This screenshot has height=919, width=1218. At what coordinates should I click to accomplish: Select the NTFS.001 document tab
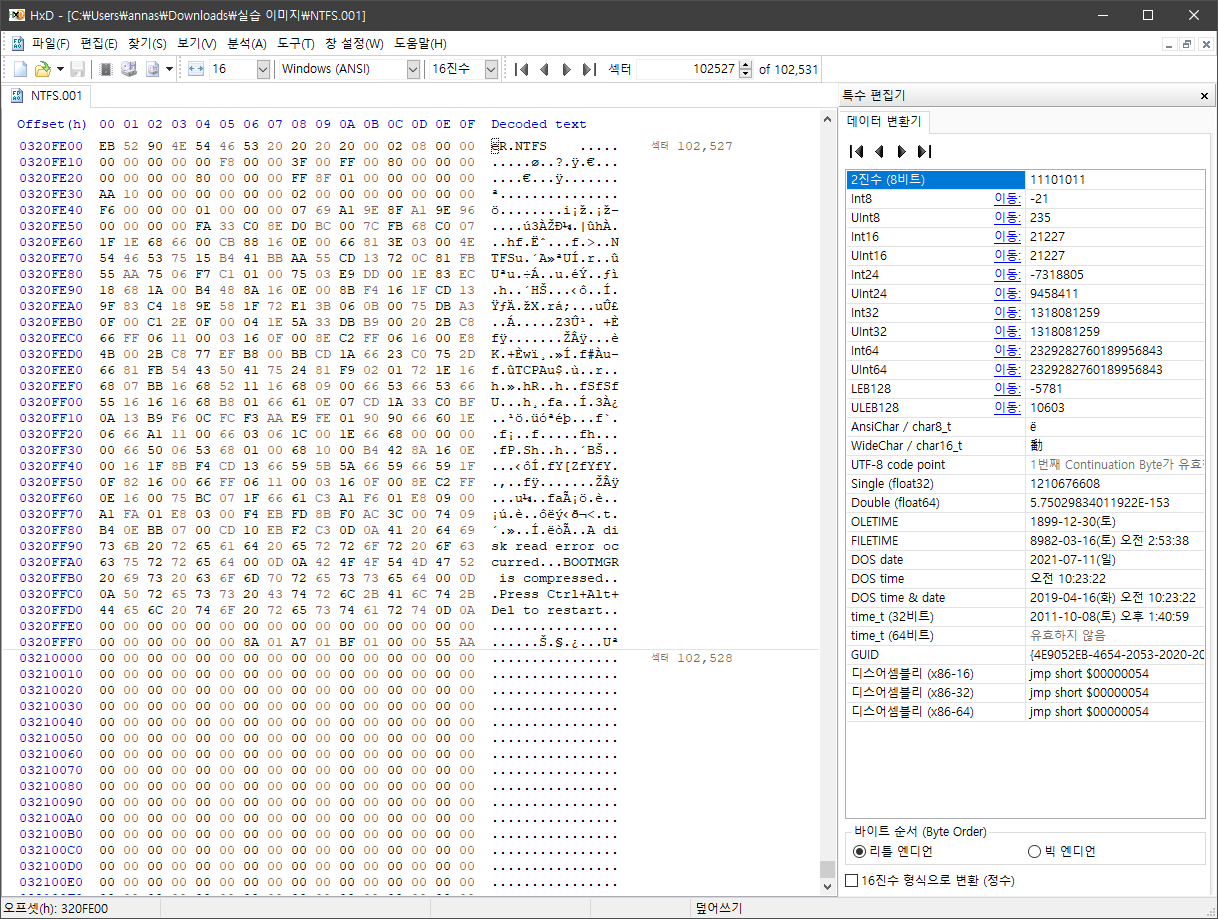tap(46, 96)
